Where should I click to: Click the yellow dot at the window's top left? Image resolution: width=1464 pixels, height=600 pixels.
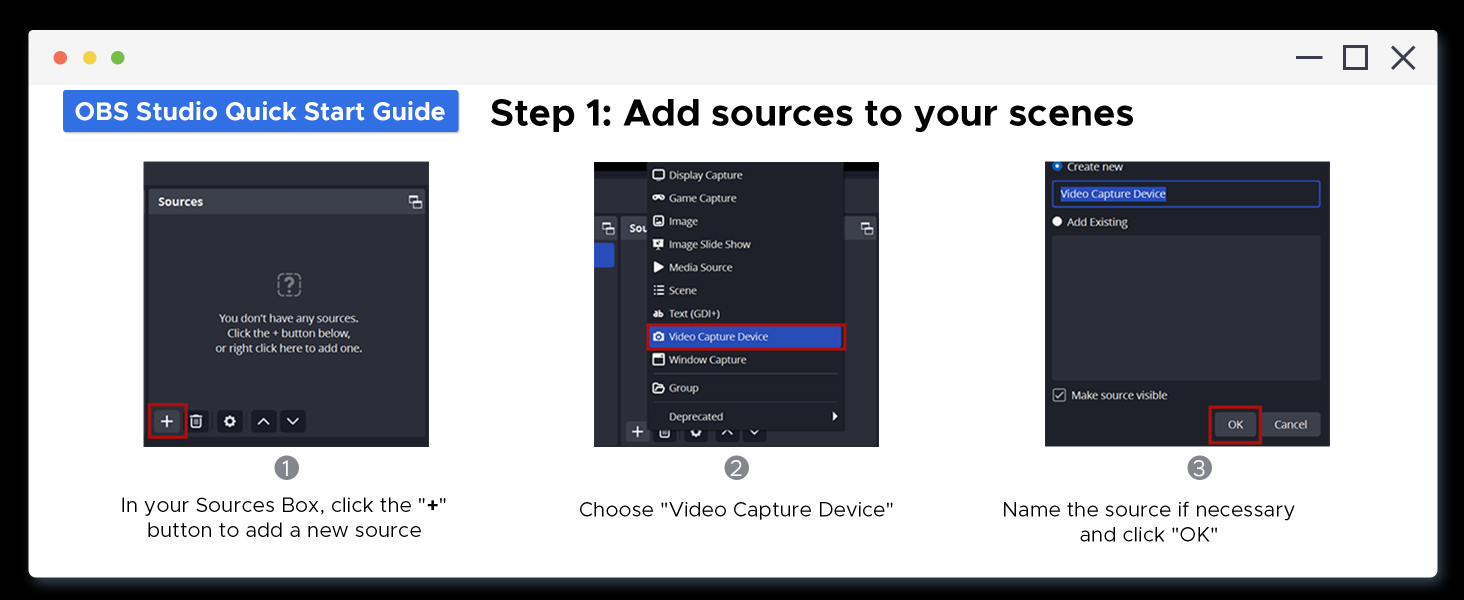(x=89, y=58)
